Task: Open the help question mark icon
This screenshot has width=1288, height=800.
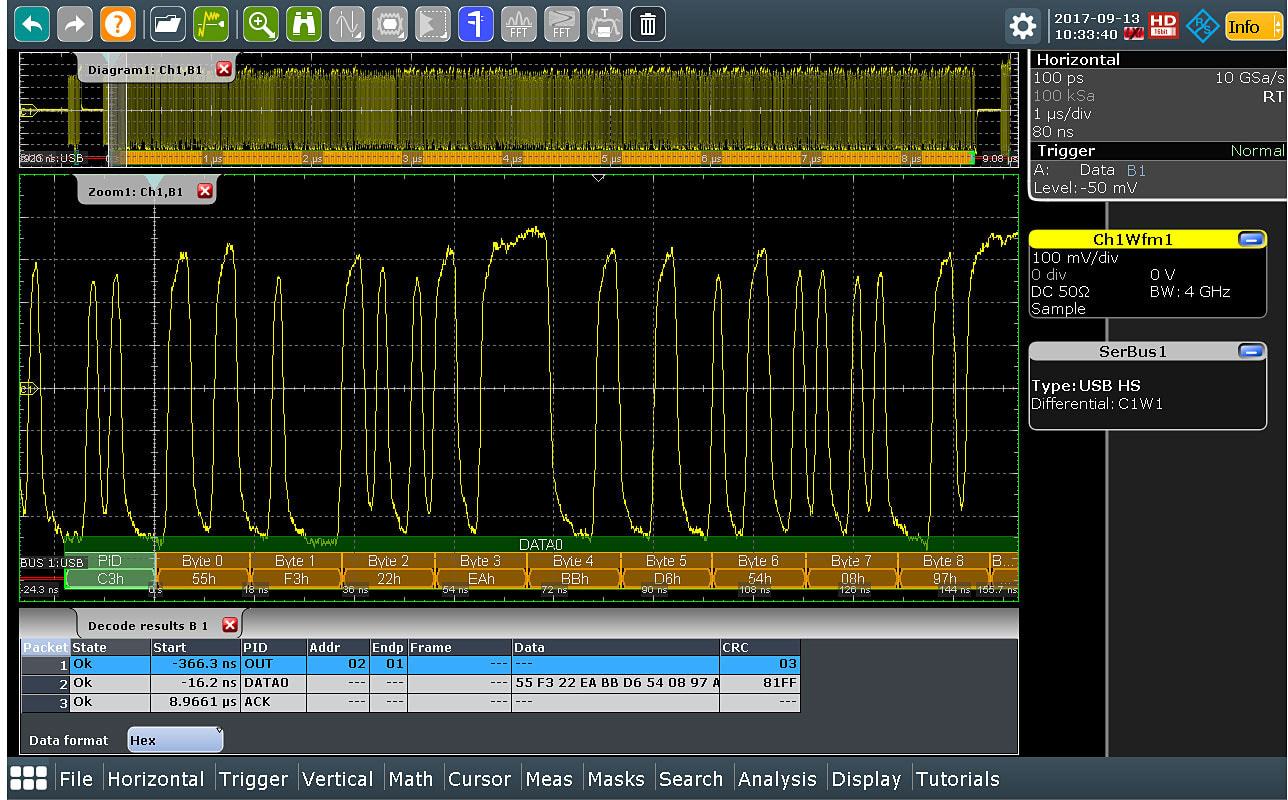Action: click(118, 24)
